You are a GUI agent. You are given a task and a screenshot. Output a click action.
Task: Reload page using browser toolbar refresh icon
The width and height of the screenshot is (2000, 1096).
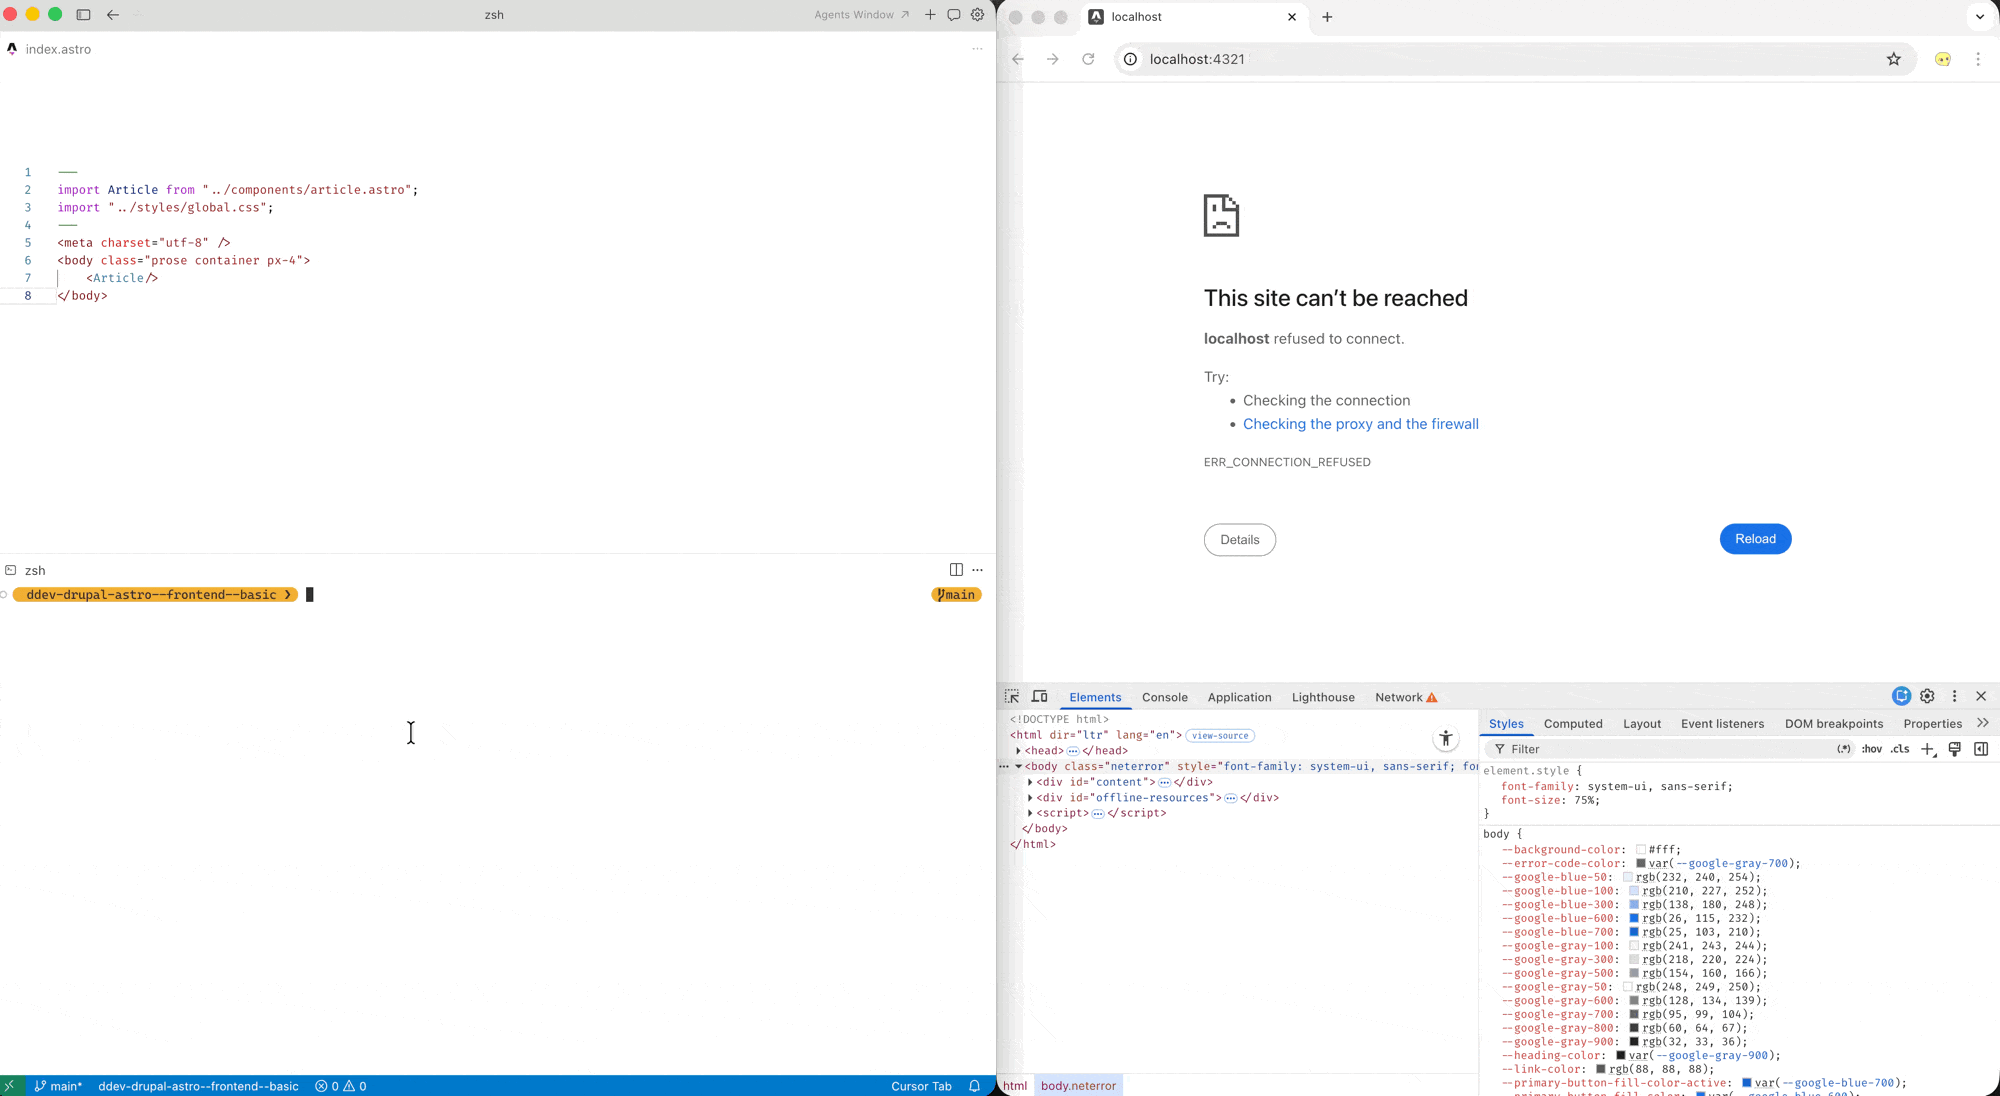pos(1088,59)
